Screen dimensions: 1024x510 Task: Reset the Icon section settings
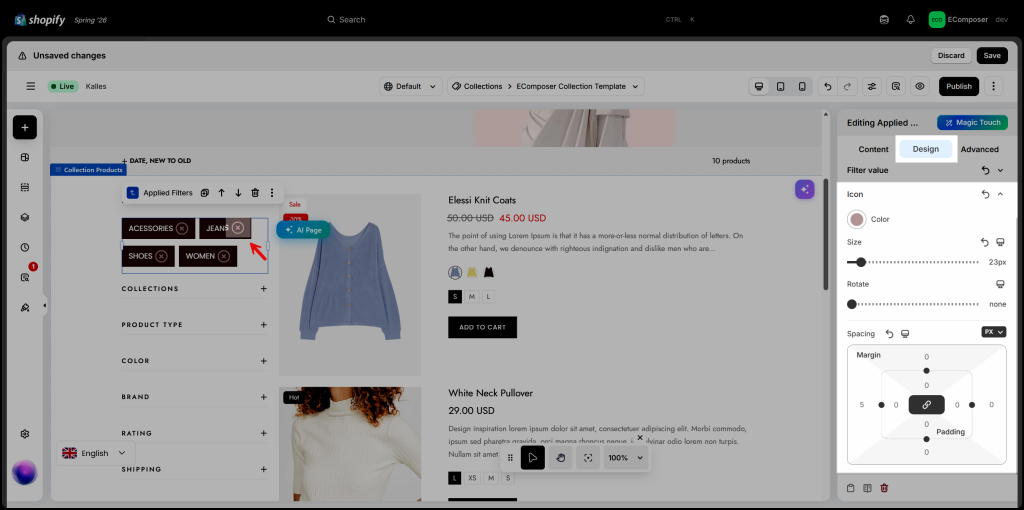(x=985, y=195)
